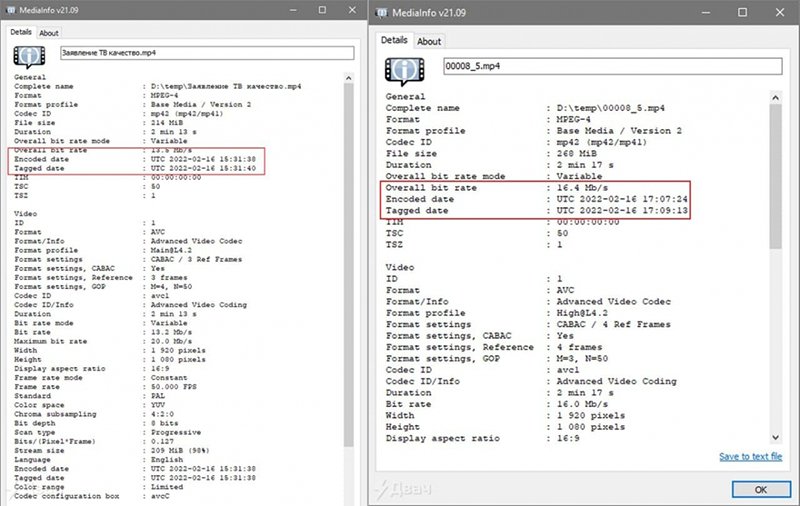The image size is (800, 506).
Task: Select Details tab in left window
Action: [21, 32]
